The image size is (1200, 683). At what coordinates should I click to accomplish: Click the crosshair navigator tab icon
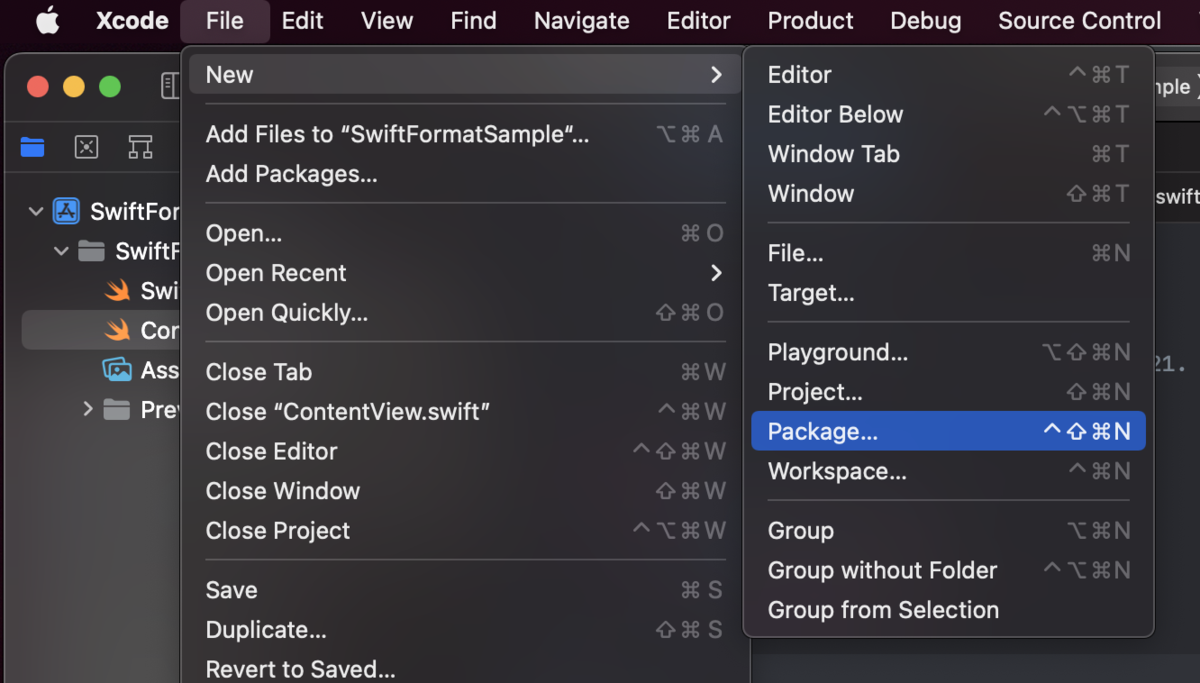(x=86, y=147)
